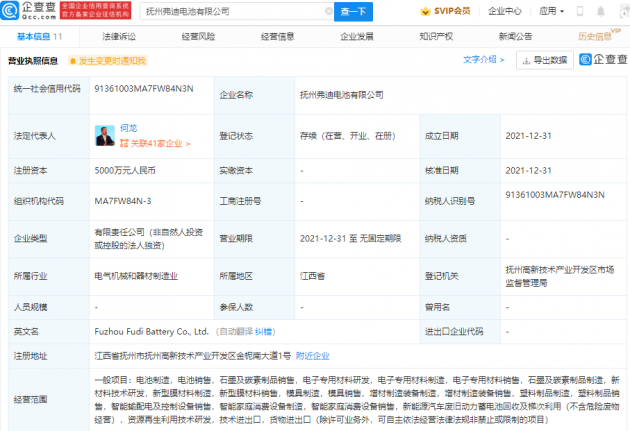630x431 pixels.
Task: Click the SVIP crown icon
Action: tap(425, 11)
